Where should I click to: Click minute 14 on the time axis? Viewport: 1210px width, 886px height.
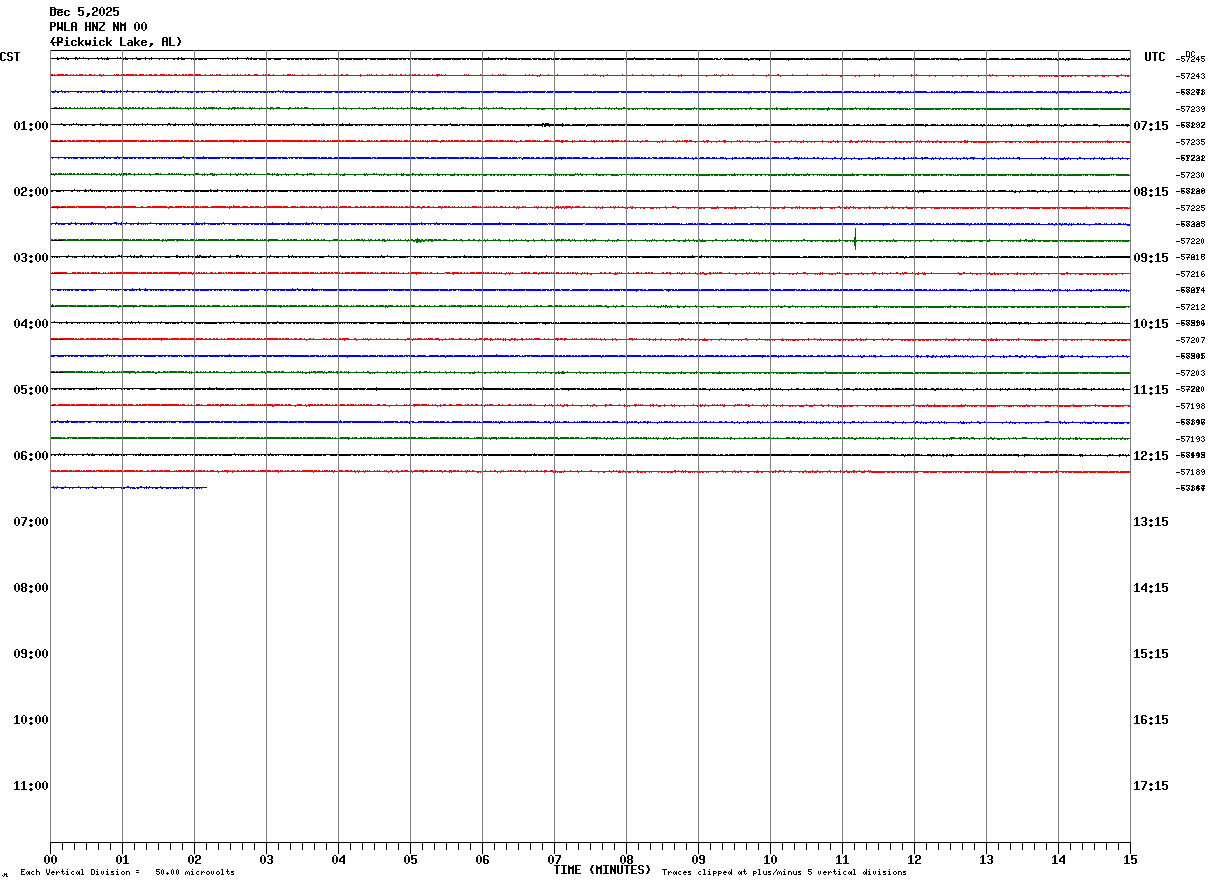1058,860
